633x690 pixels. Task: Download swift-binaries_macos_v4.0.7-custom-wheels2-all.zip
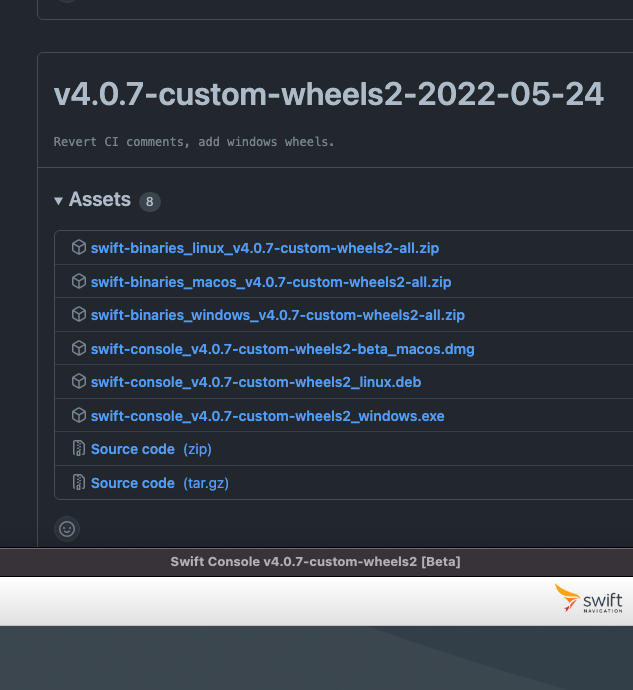[x=271, y=282]
